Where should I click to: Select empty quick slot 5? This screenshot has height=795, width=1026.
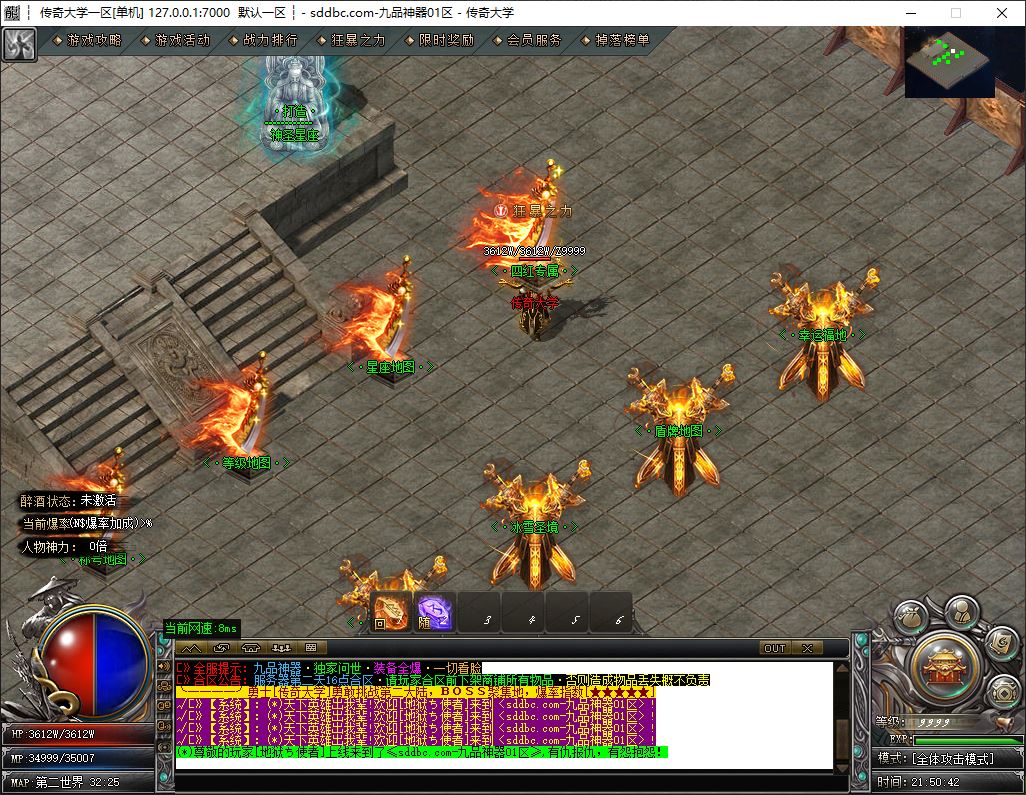tap(566, 614)
